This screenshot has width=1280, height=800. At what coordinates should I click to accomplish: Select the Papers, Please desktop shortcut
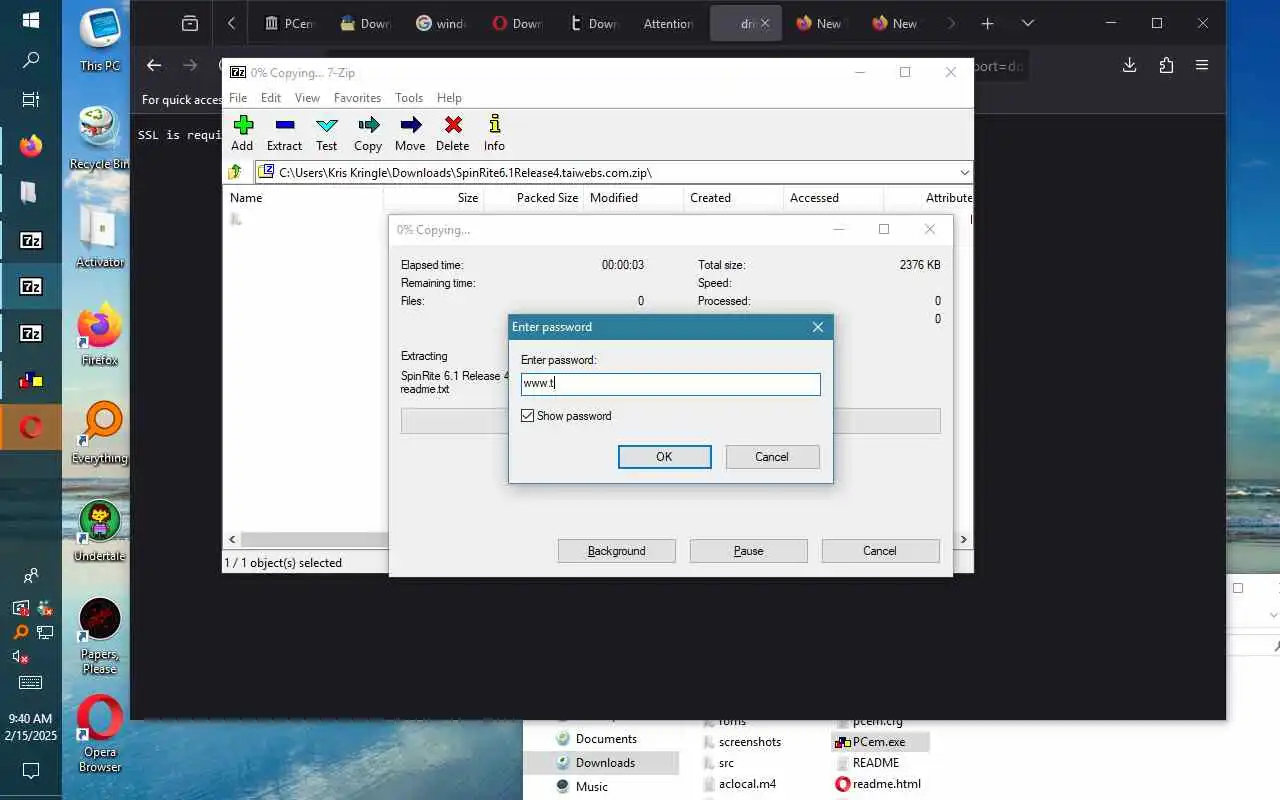(x=99, y=636)
